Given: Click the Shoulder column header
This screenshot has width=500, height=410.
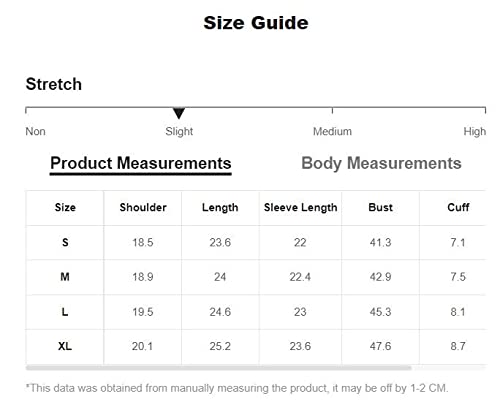Looking at the screenshot, I should pyautogui.click(x=143, y=207).
